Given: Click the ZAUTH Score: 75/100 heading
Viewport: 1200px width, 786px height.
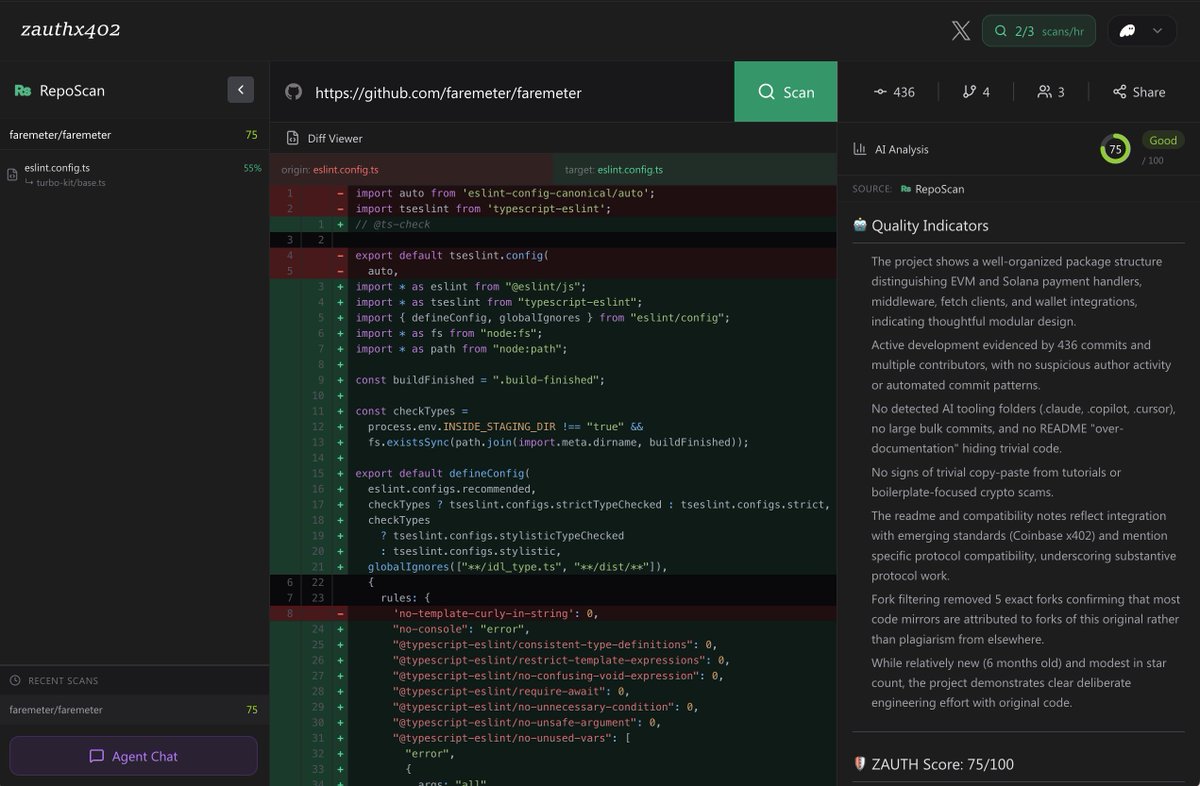Looking at the screenshot, I should click(943, 765).
